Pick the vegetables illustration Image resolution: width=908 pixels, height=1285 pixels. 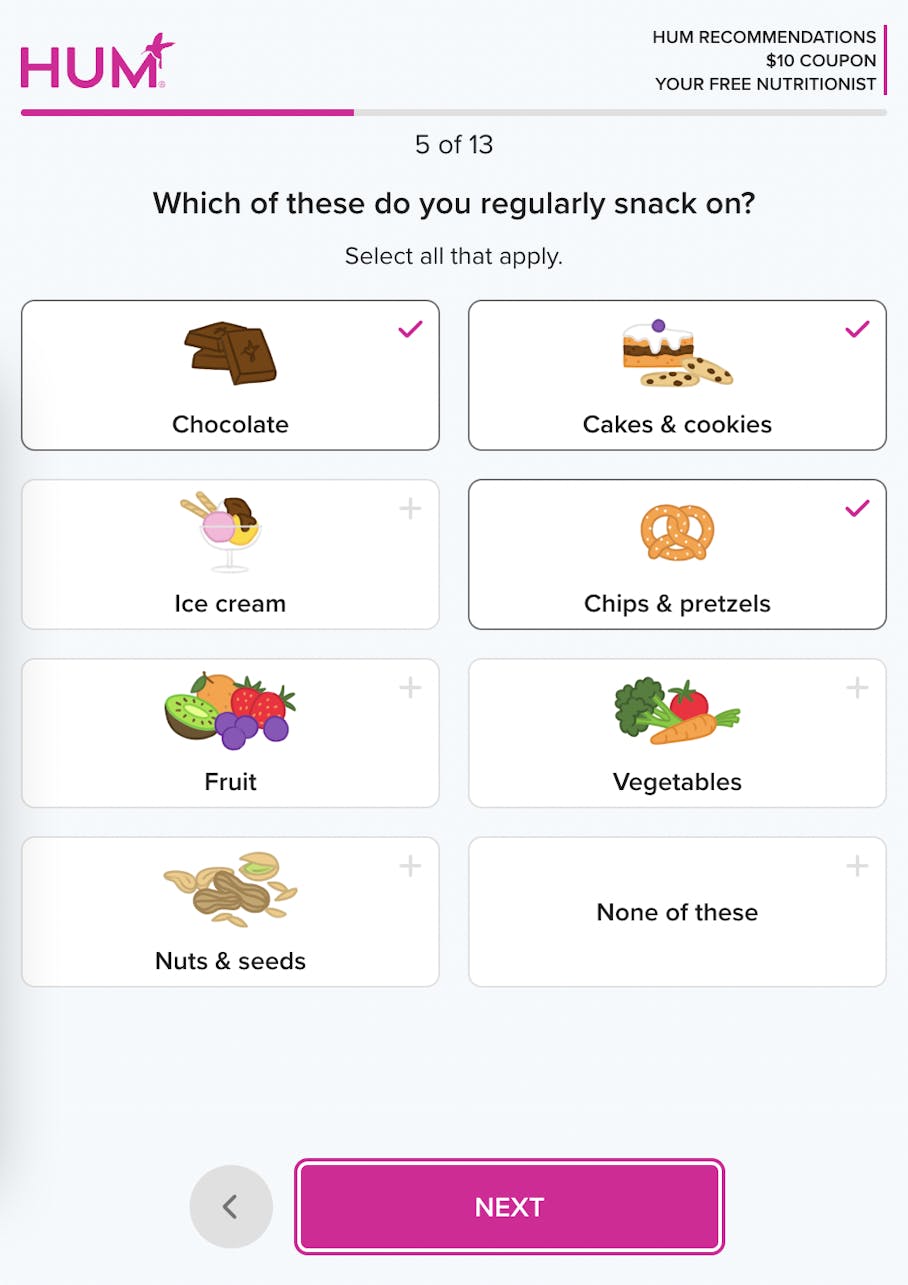pos(677,711)
